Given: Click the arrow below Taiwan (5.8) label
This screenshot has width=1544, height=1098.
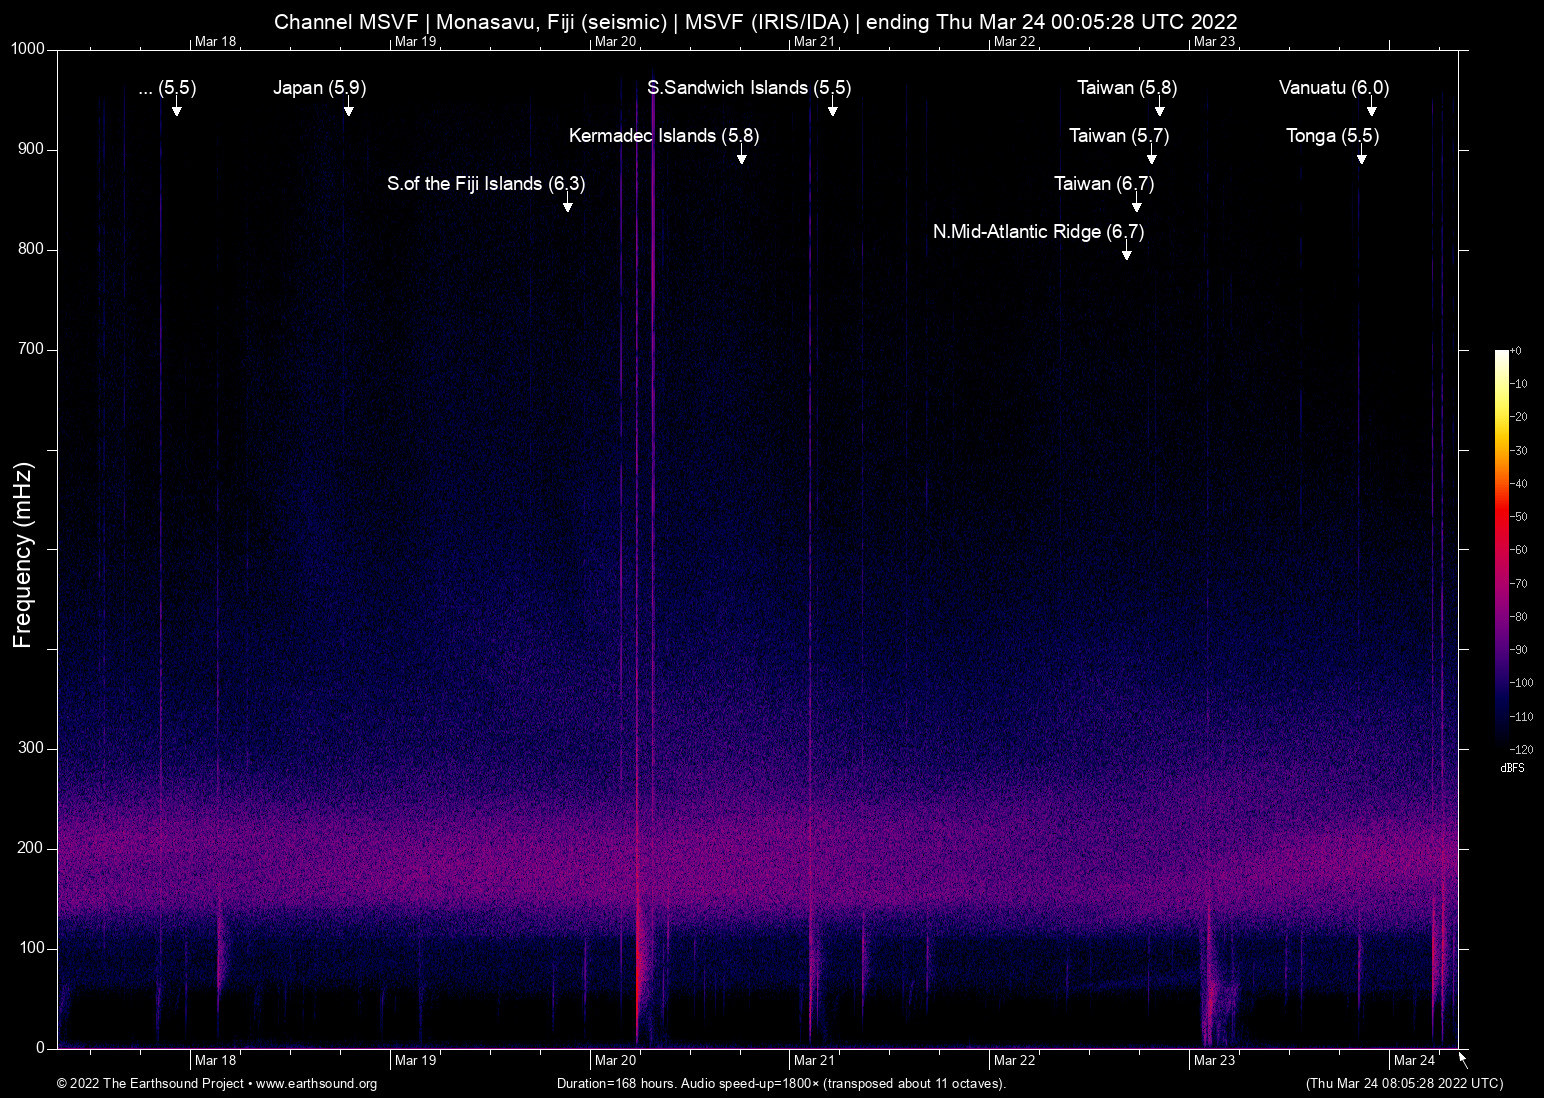Looking at the screenshot, I should [x=1160, y=108].
